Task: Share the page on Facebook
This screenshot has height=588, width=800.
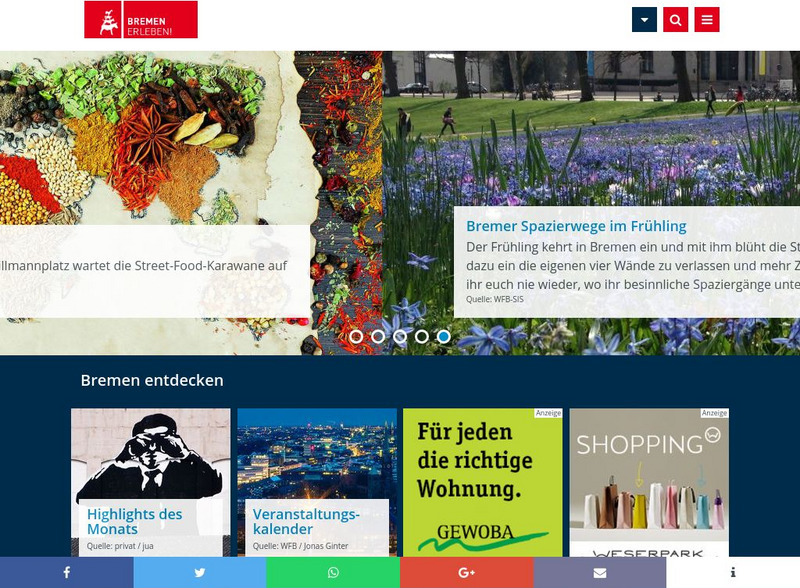Action: tap(66, 573)
